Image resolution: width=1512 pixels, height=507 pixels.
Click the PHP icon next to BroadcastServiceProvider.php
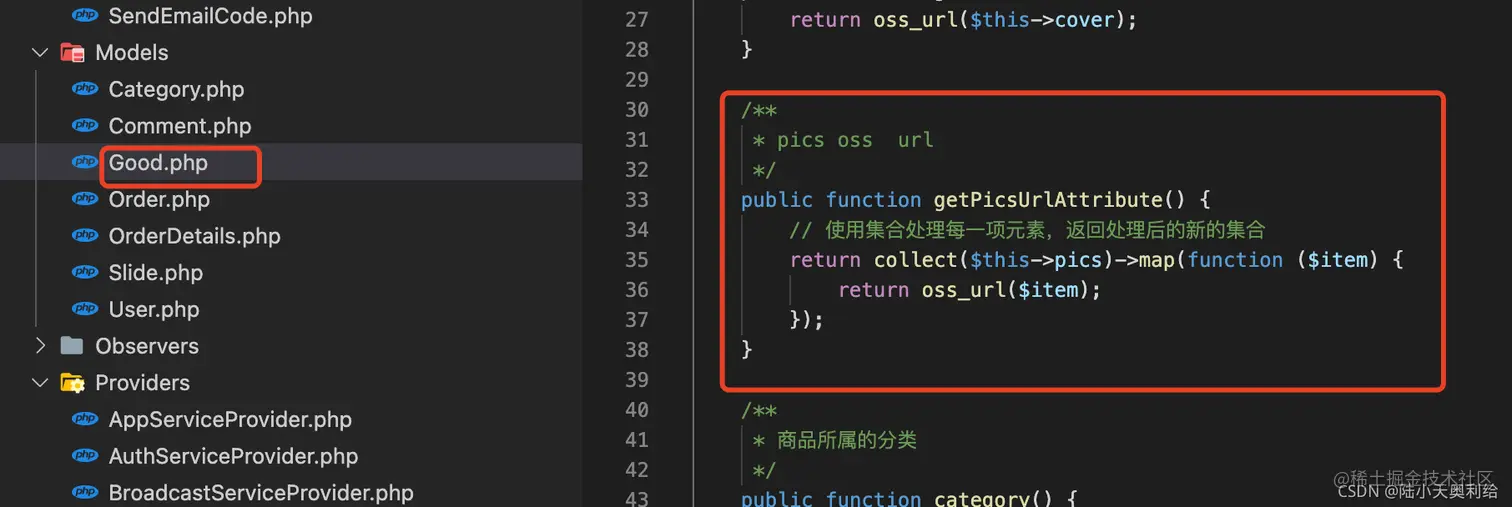[85, 493]
